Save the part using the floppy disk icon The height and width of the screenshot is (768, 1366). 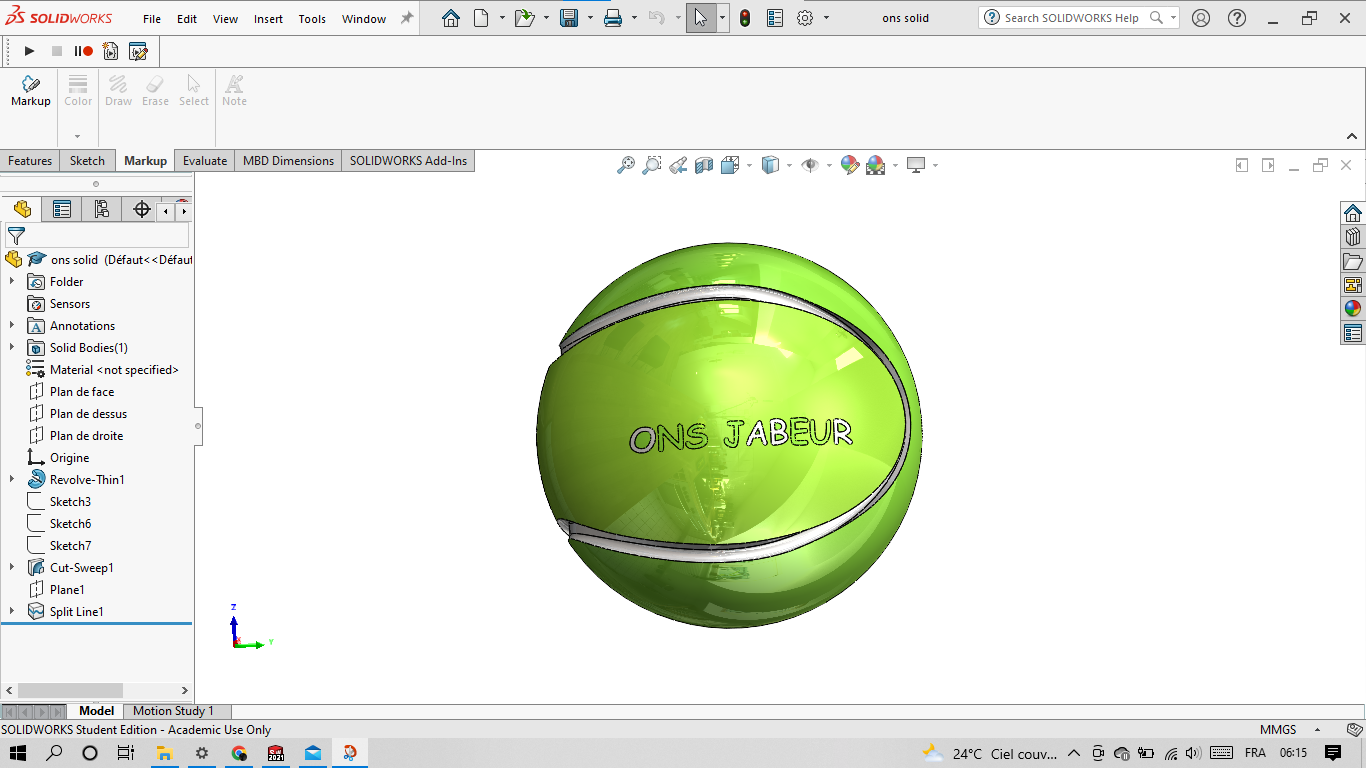[569, 18]
